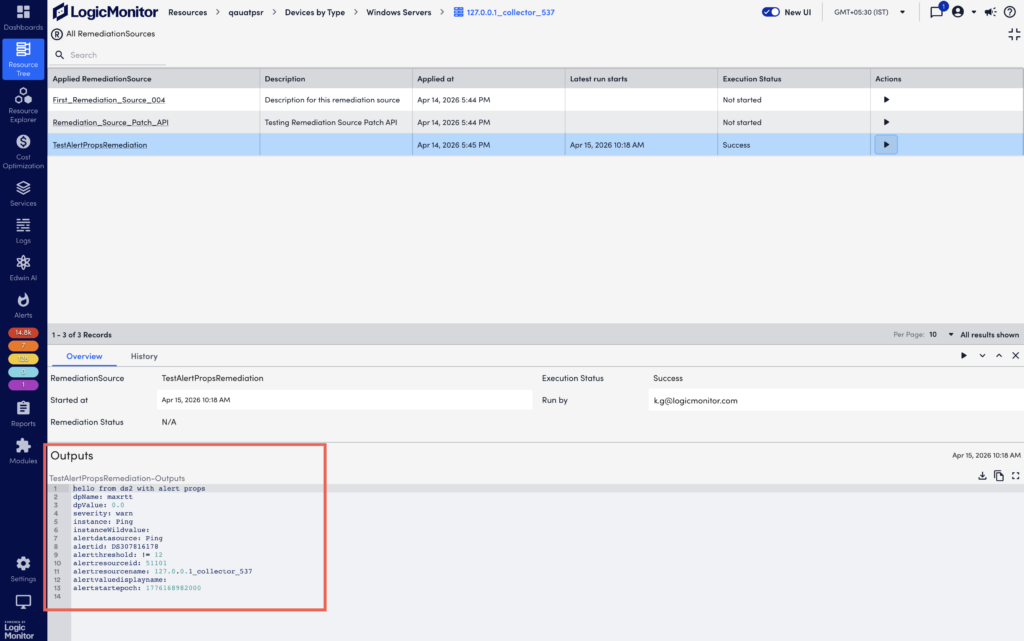Click the monitor icon below Settings
This screenshot has height=641, width=1024.
pyautogui.click(x=23, y=601)
